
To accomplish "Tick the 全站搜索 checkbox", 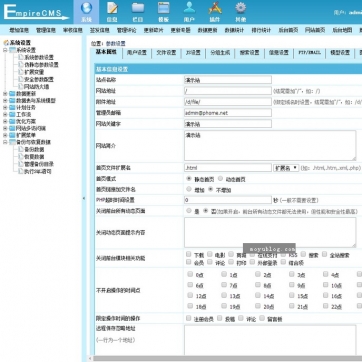I will (324, 254).
